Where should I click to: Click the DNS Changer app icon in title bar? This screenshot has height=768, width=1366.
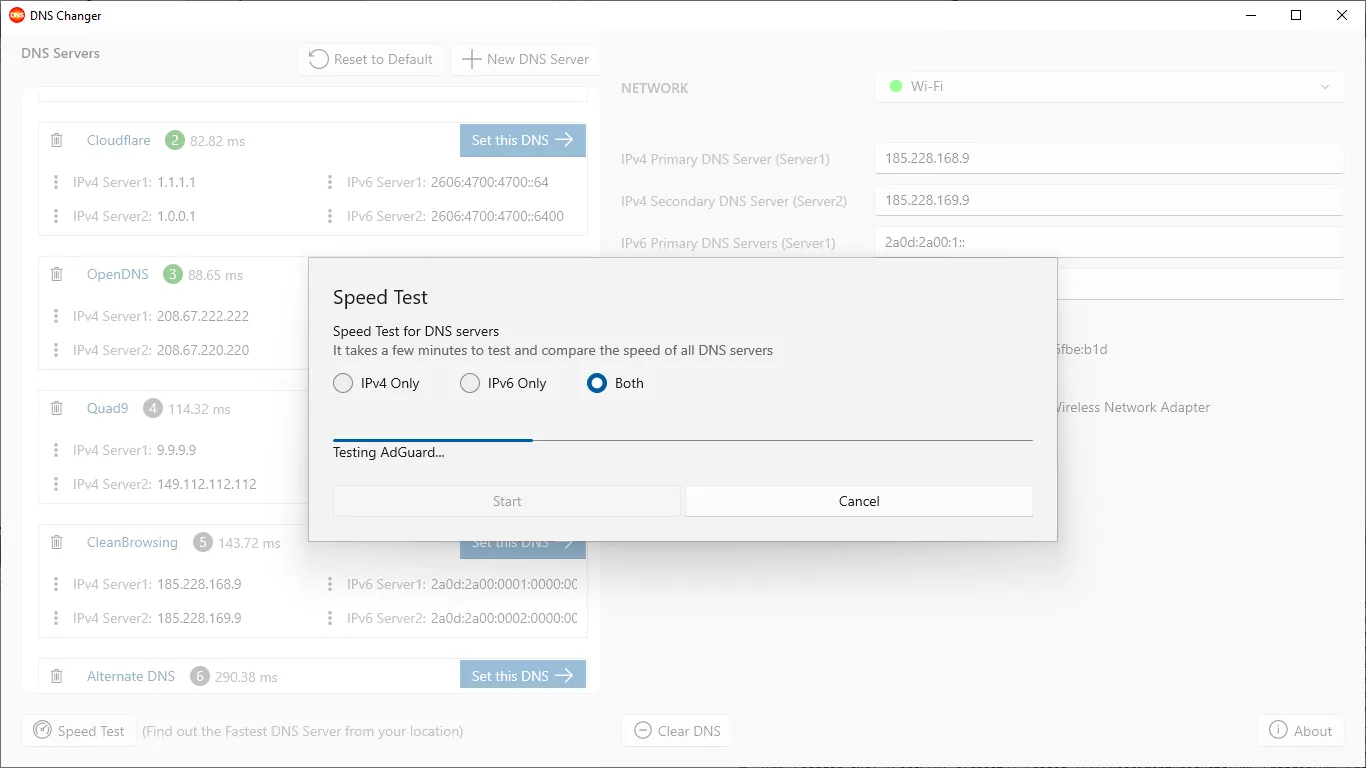coord(16,15)
